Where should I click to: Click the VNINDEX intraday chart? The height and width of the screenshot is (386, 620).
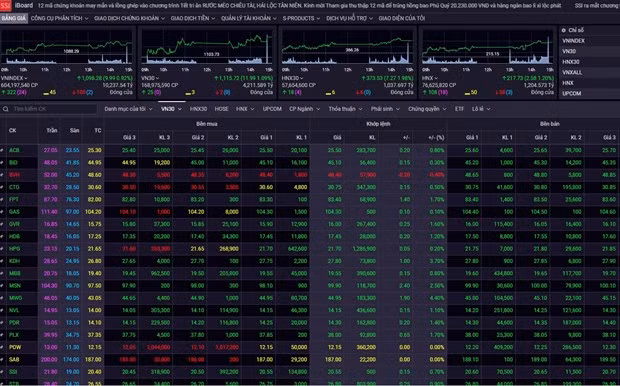coord(67,47)
